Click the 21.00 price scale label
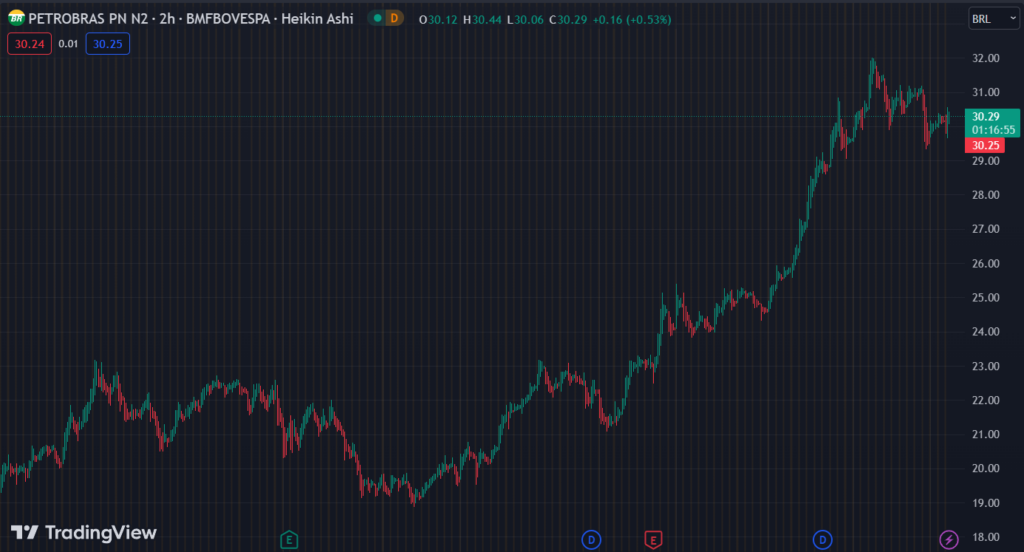 pyautogui.click(x=985, y=434)
